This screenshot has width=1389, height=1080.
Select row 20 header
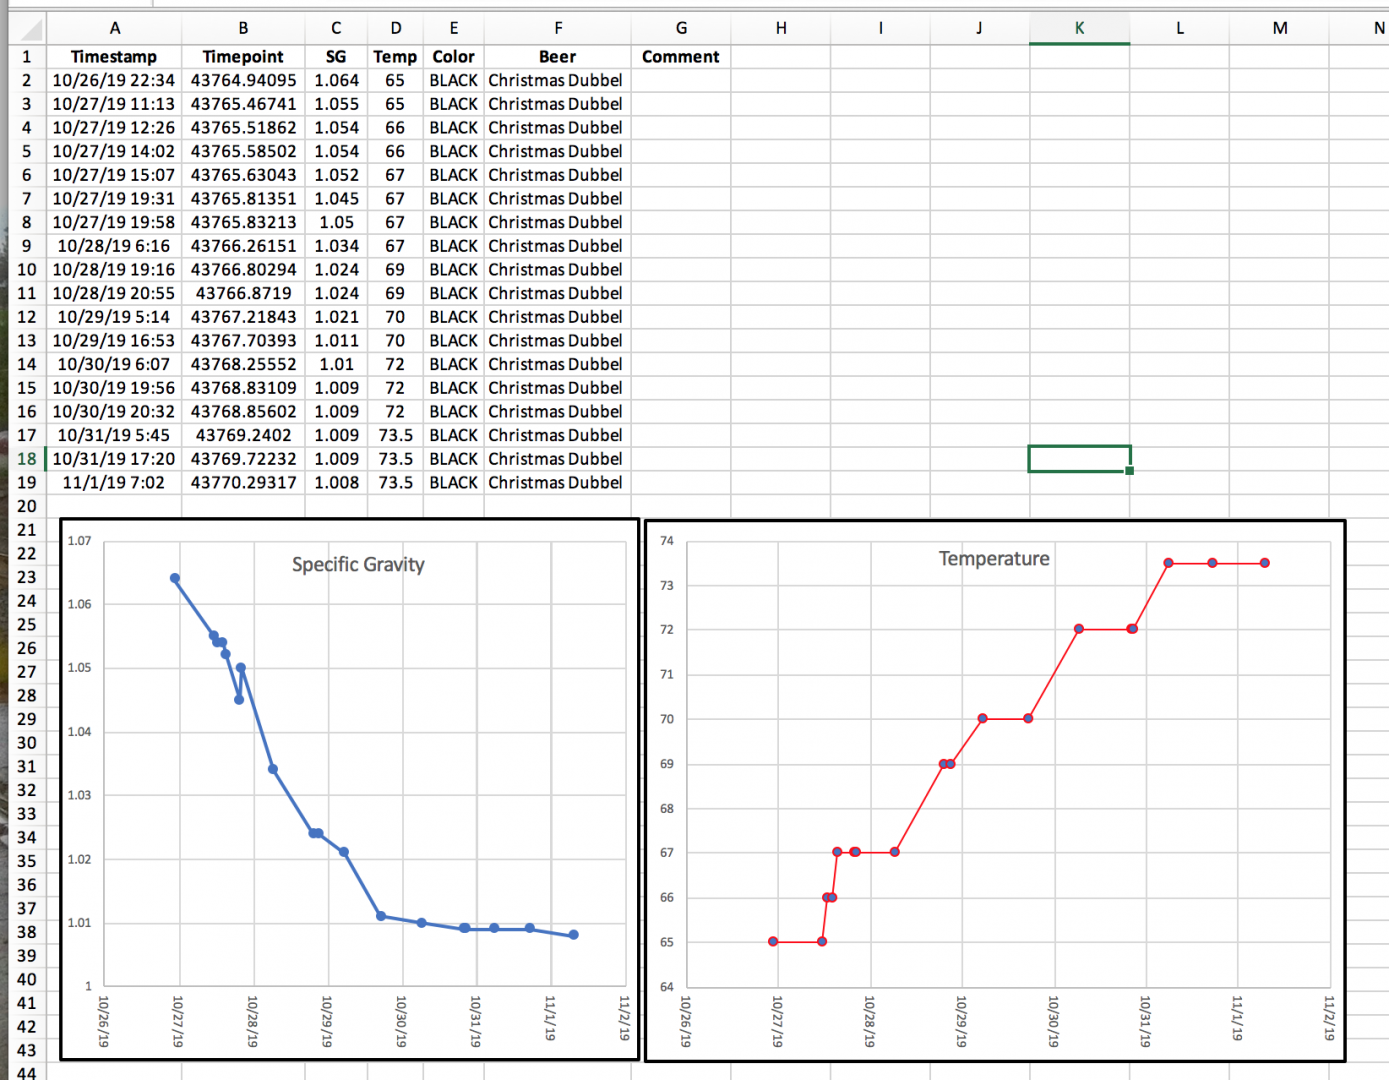pyautogui.click(x=26, y=506)
